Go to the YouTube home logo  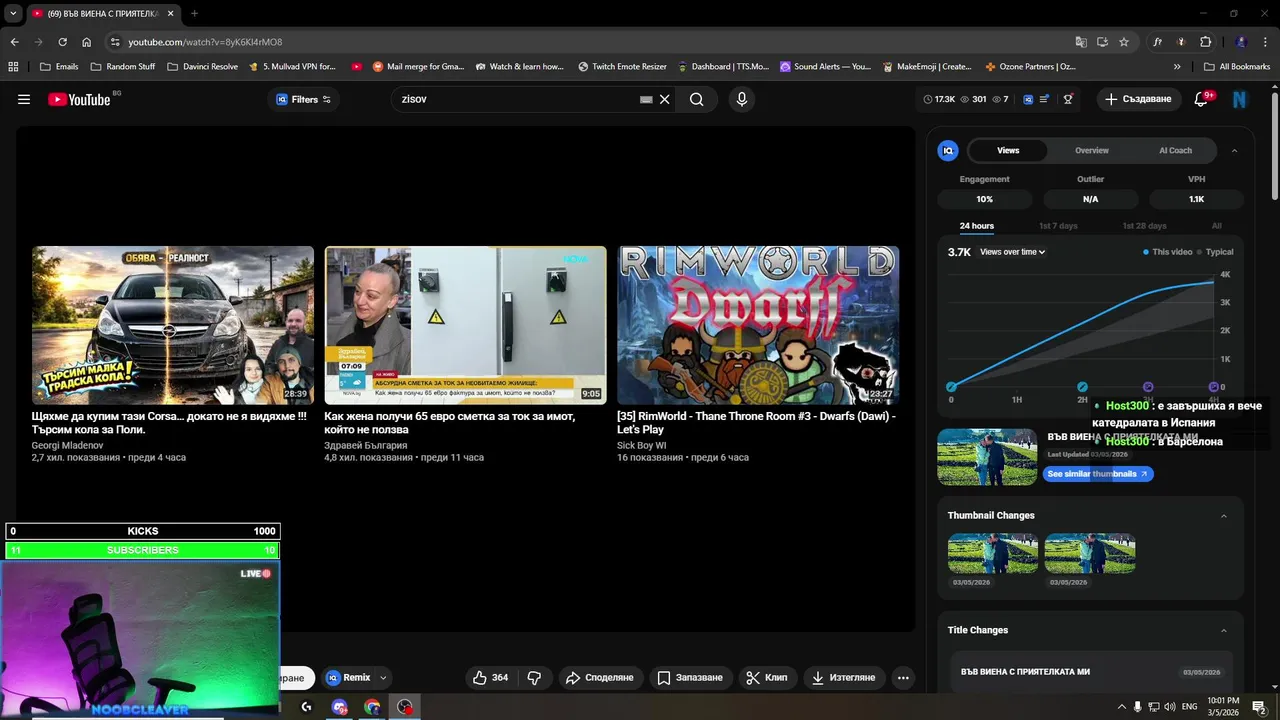[x=79, y=99]
